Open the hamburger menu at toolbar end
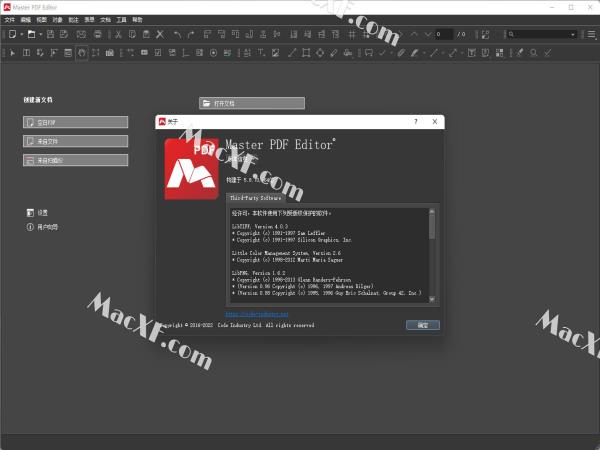The image size is (600, 450). pyautogui.click(x=591, y=34)
